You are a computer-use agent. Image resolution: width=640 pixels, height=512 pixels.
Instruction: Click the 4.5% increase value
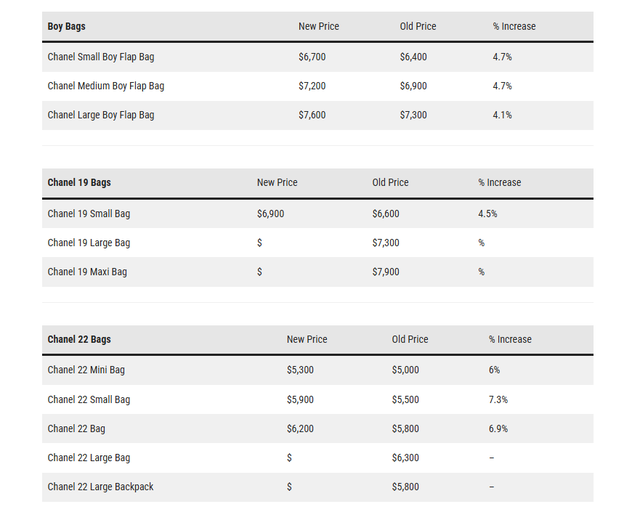click(487, 214)
